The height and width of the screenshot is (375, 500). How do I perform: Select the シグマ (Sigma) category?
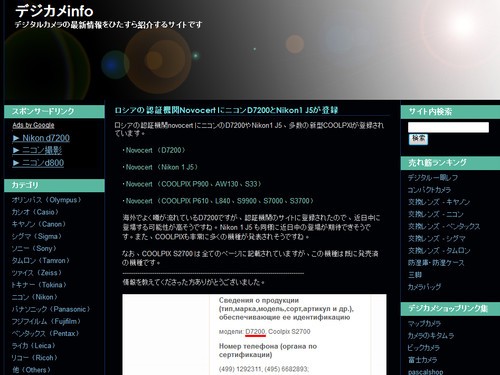pos(37,236)
